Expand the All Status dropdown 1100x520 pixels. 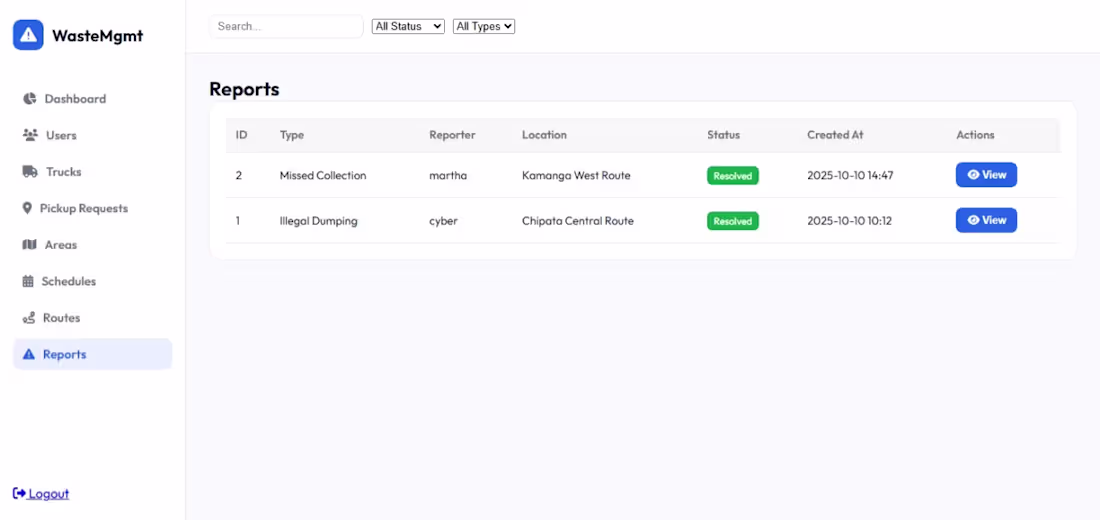coord(408,26)
